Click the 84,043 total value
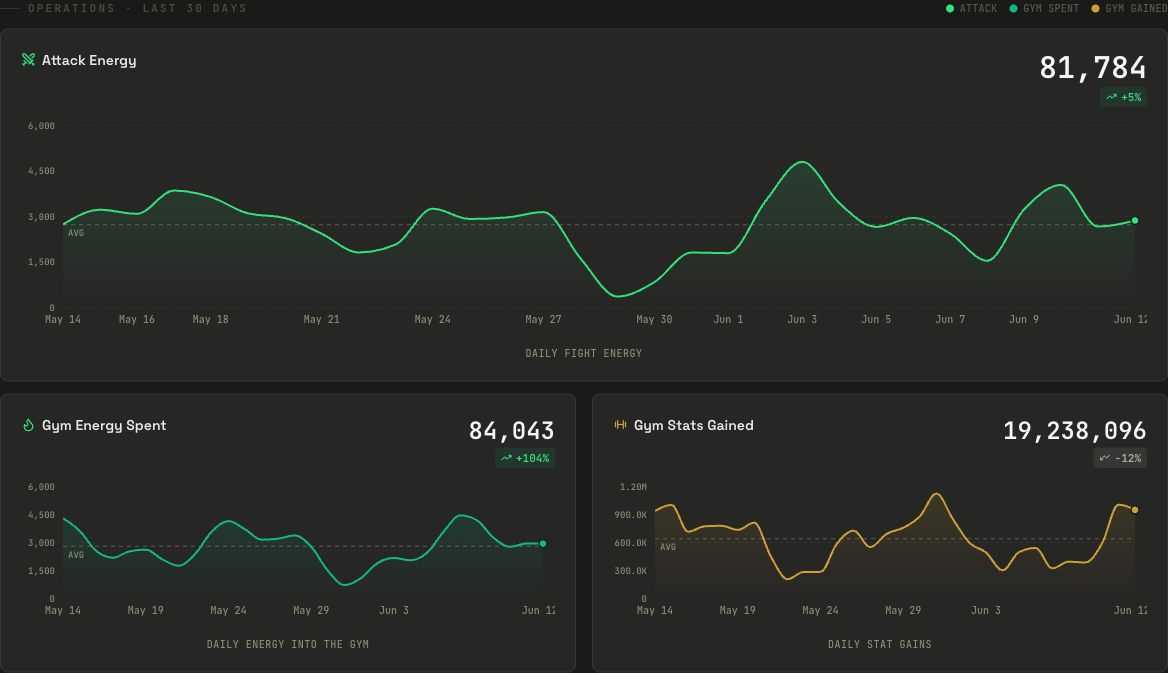 click(511, 431)
